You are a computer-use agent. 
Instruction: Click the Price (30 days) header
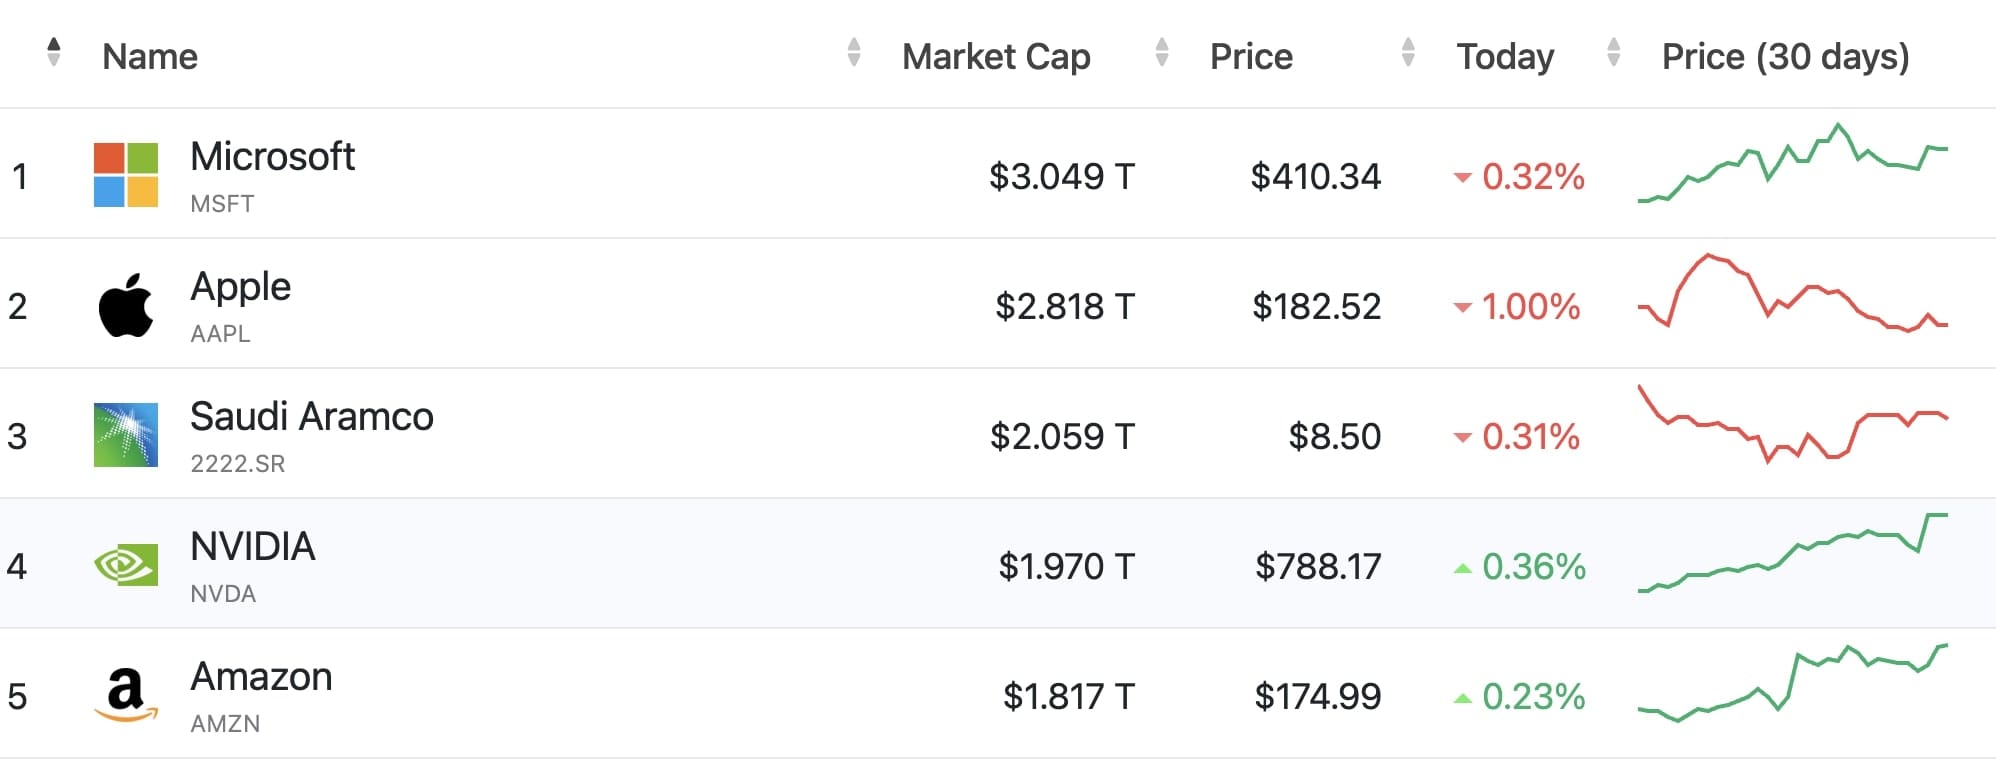(1785, 57)
